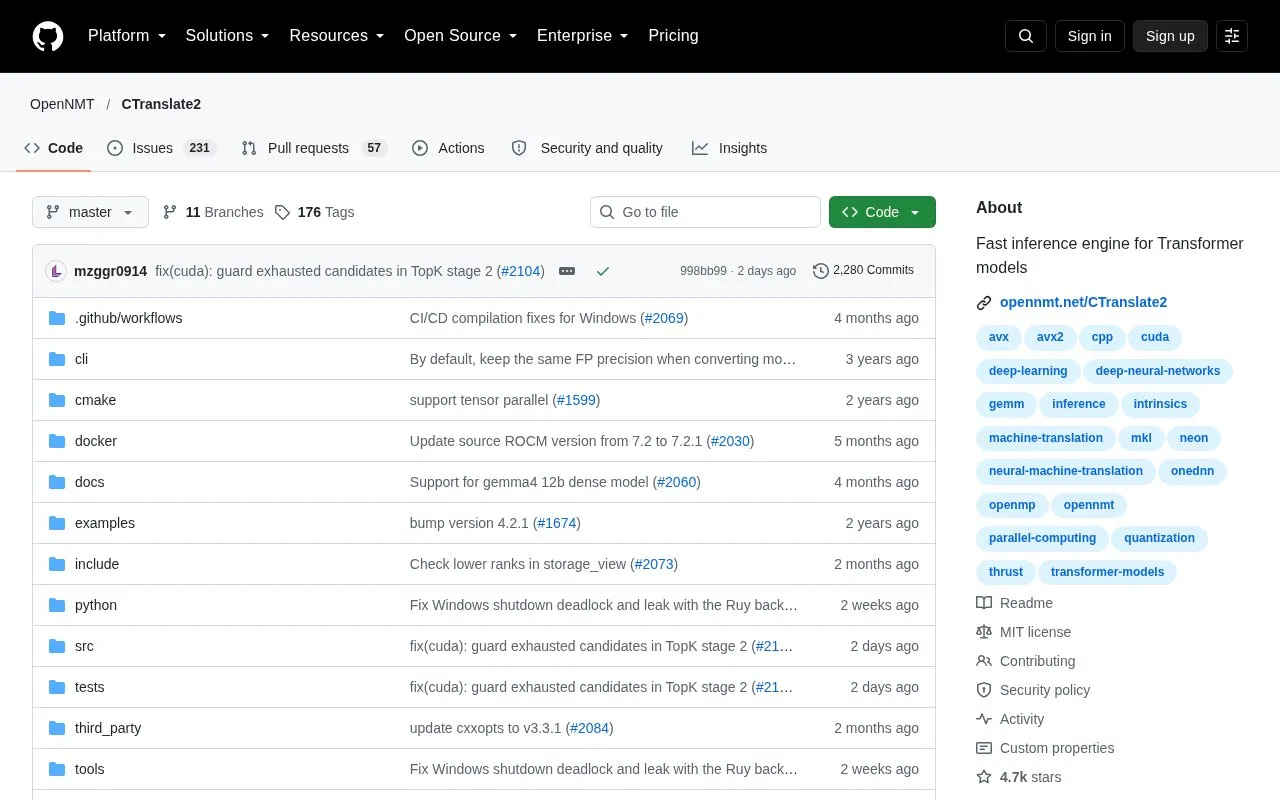Switch to the Insights tab
The height and width of the screenshot is (800, 1280).
[730, 148]
